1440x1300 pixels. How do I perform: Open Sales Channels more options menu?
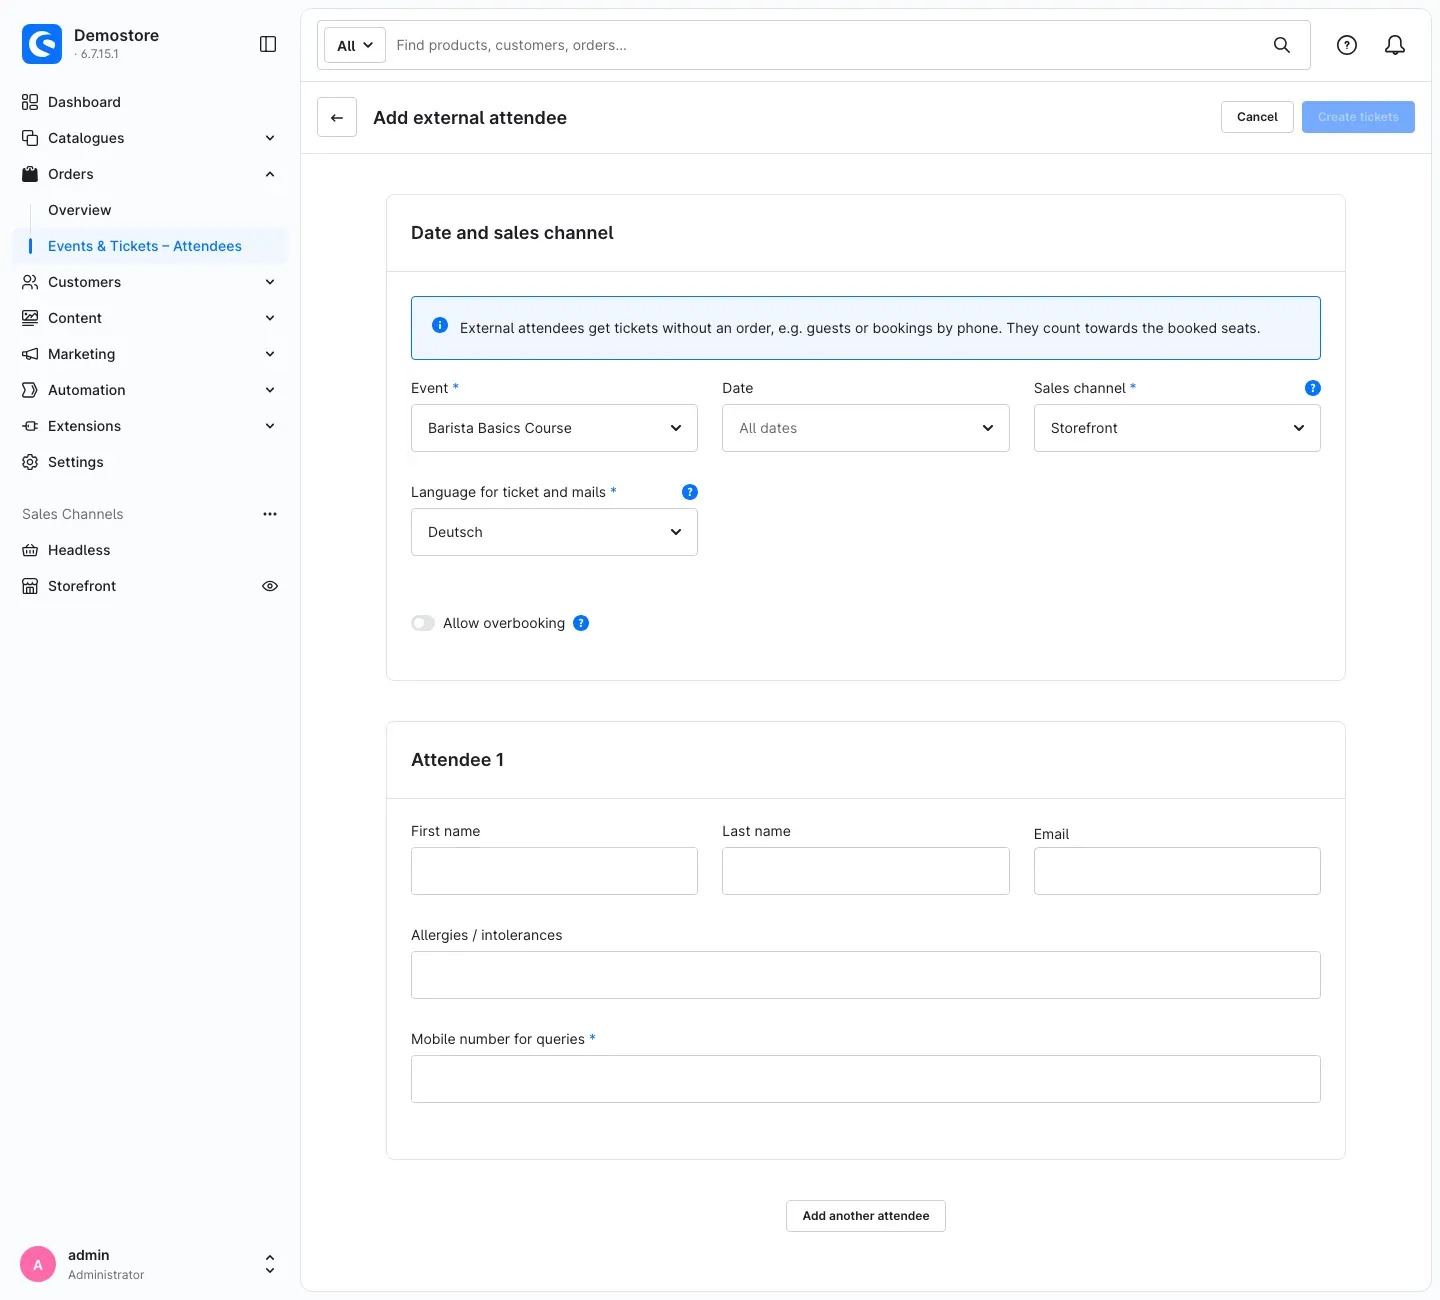(x=270, y=514)
